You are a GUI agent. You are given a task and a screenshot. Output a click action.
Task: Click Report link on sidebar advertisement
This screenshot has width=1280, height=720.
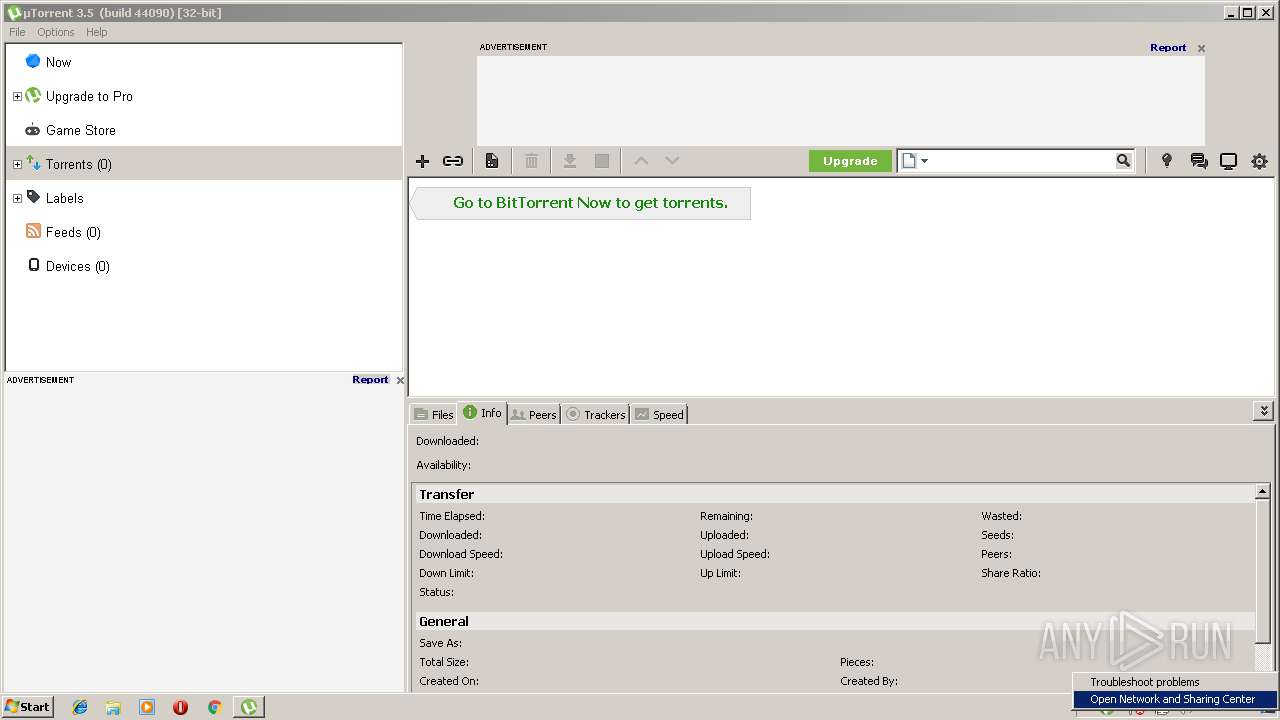pyautogui.click(x=370, y=379)
